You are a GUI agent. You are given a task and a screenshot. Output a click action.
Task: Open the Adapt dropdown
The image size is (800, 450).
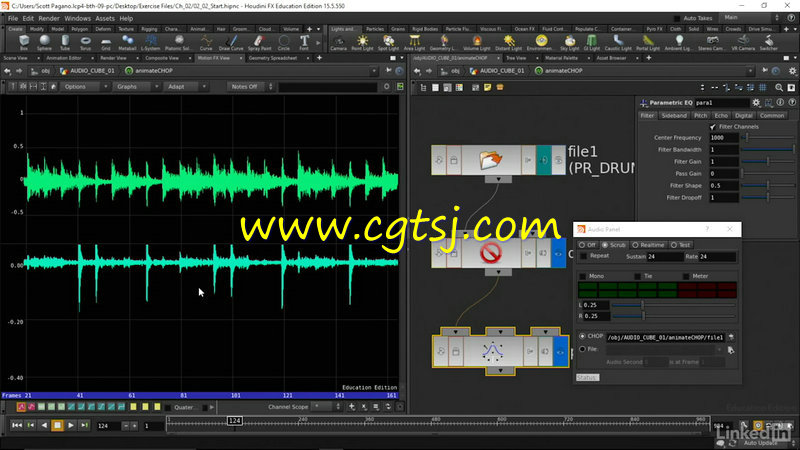[x=186, y=87]
